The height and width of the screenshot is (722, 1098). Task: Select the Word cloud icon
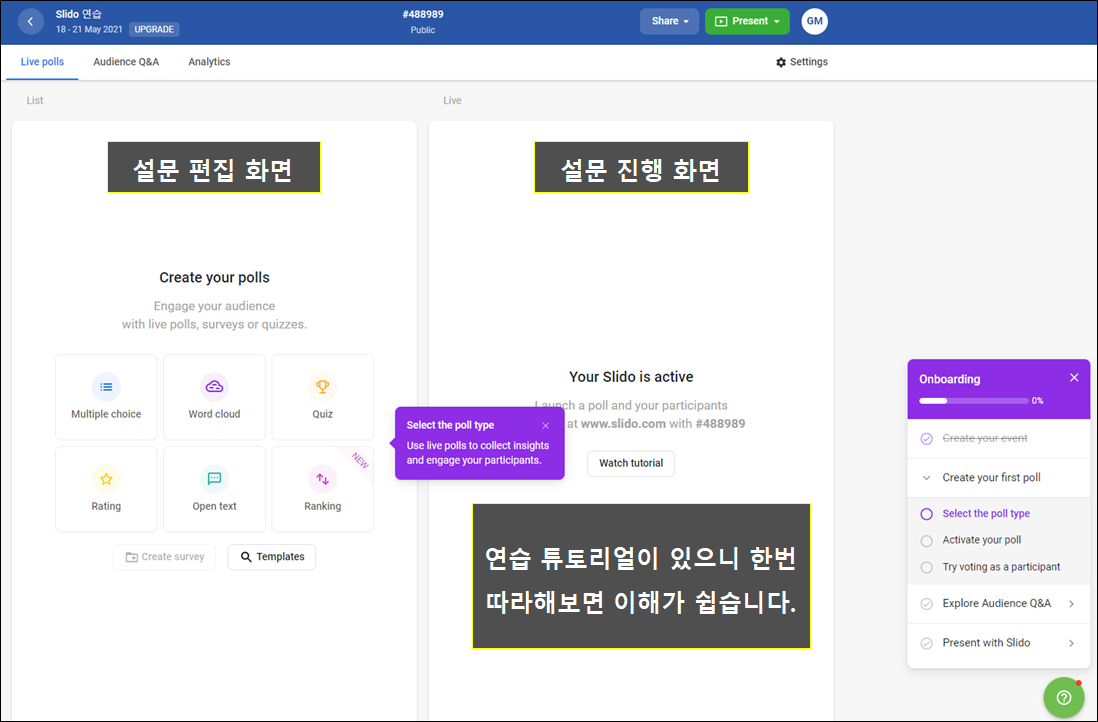coord(214,387)
